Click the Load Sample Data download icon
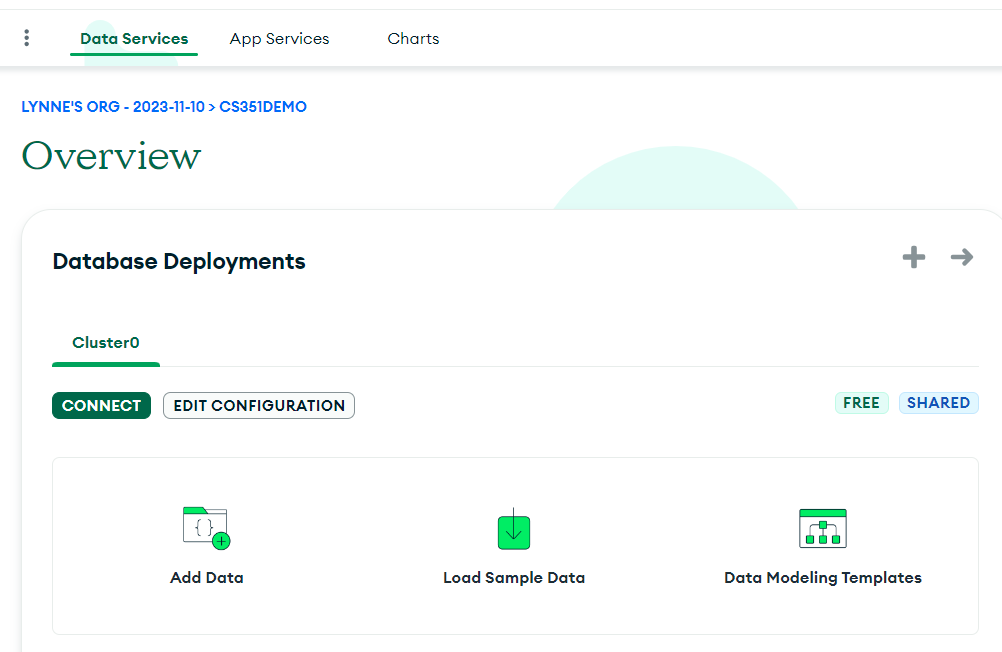 pyautogui.click(x=513, y=529)
